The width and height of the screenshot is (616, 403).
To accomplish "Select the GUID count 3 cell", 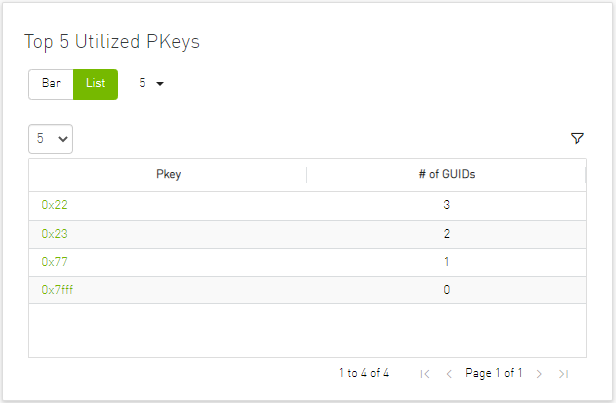I will click(446, 205).
